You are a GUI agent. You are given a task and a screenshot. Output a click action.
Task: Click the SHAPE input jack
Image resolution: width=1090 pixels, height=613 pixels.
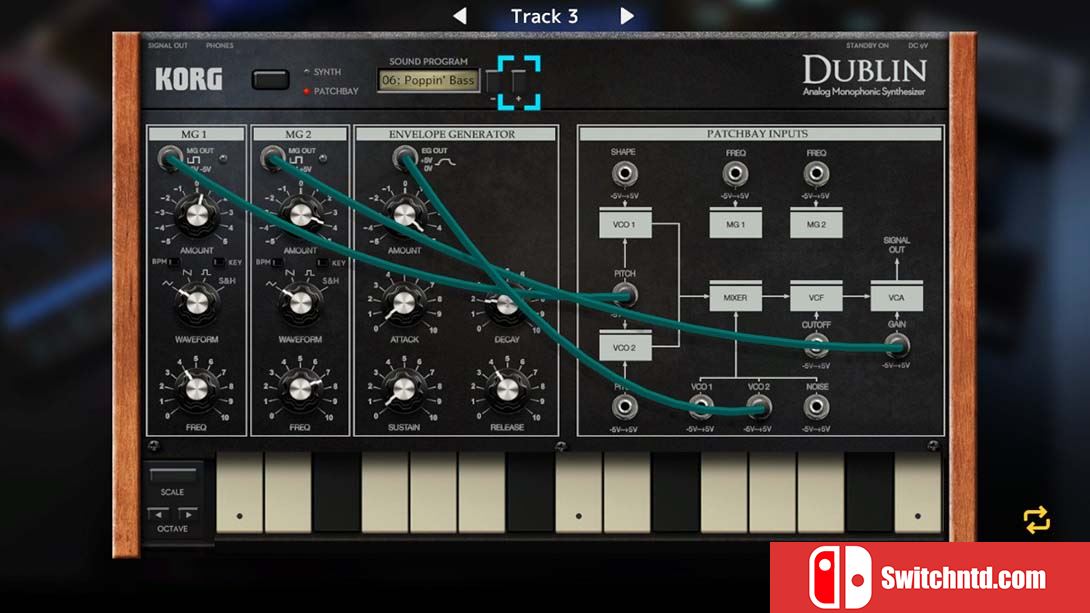(624, 173)
